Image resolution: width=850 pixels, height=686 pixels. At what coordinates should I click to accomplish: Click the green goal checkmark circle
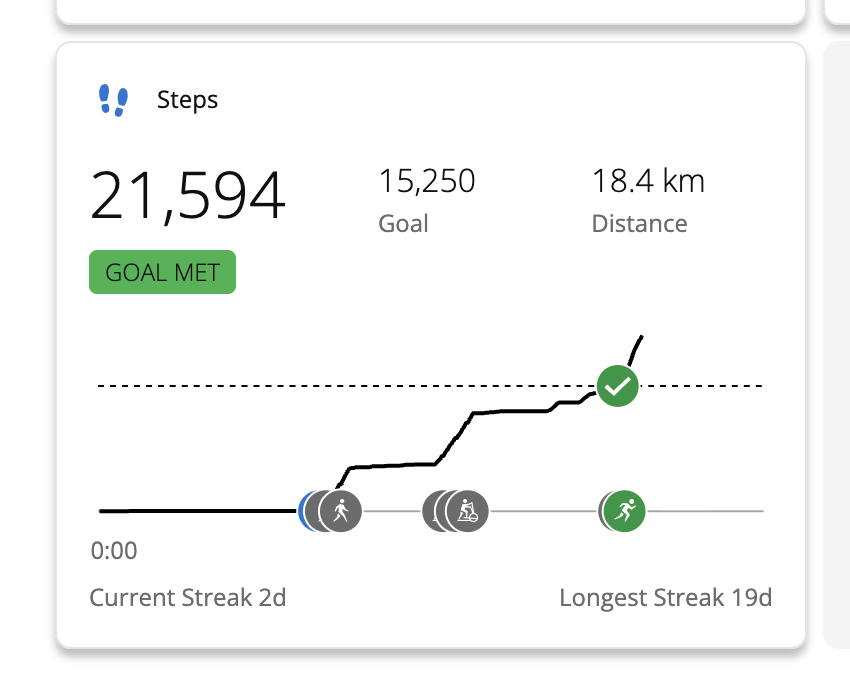pyautogui.click(x=618, y=386)
